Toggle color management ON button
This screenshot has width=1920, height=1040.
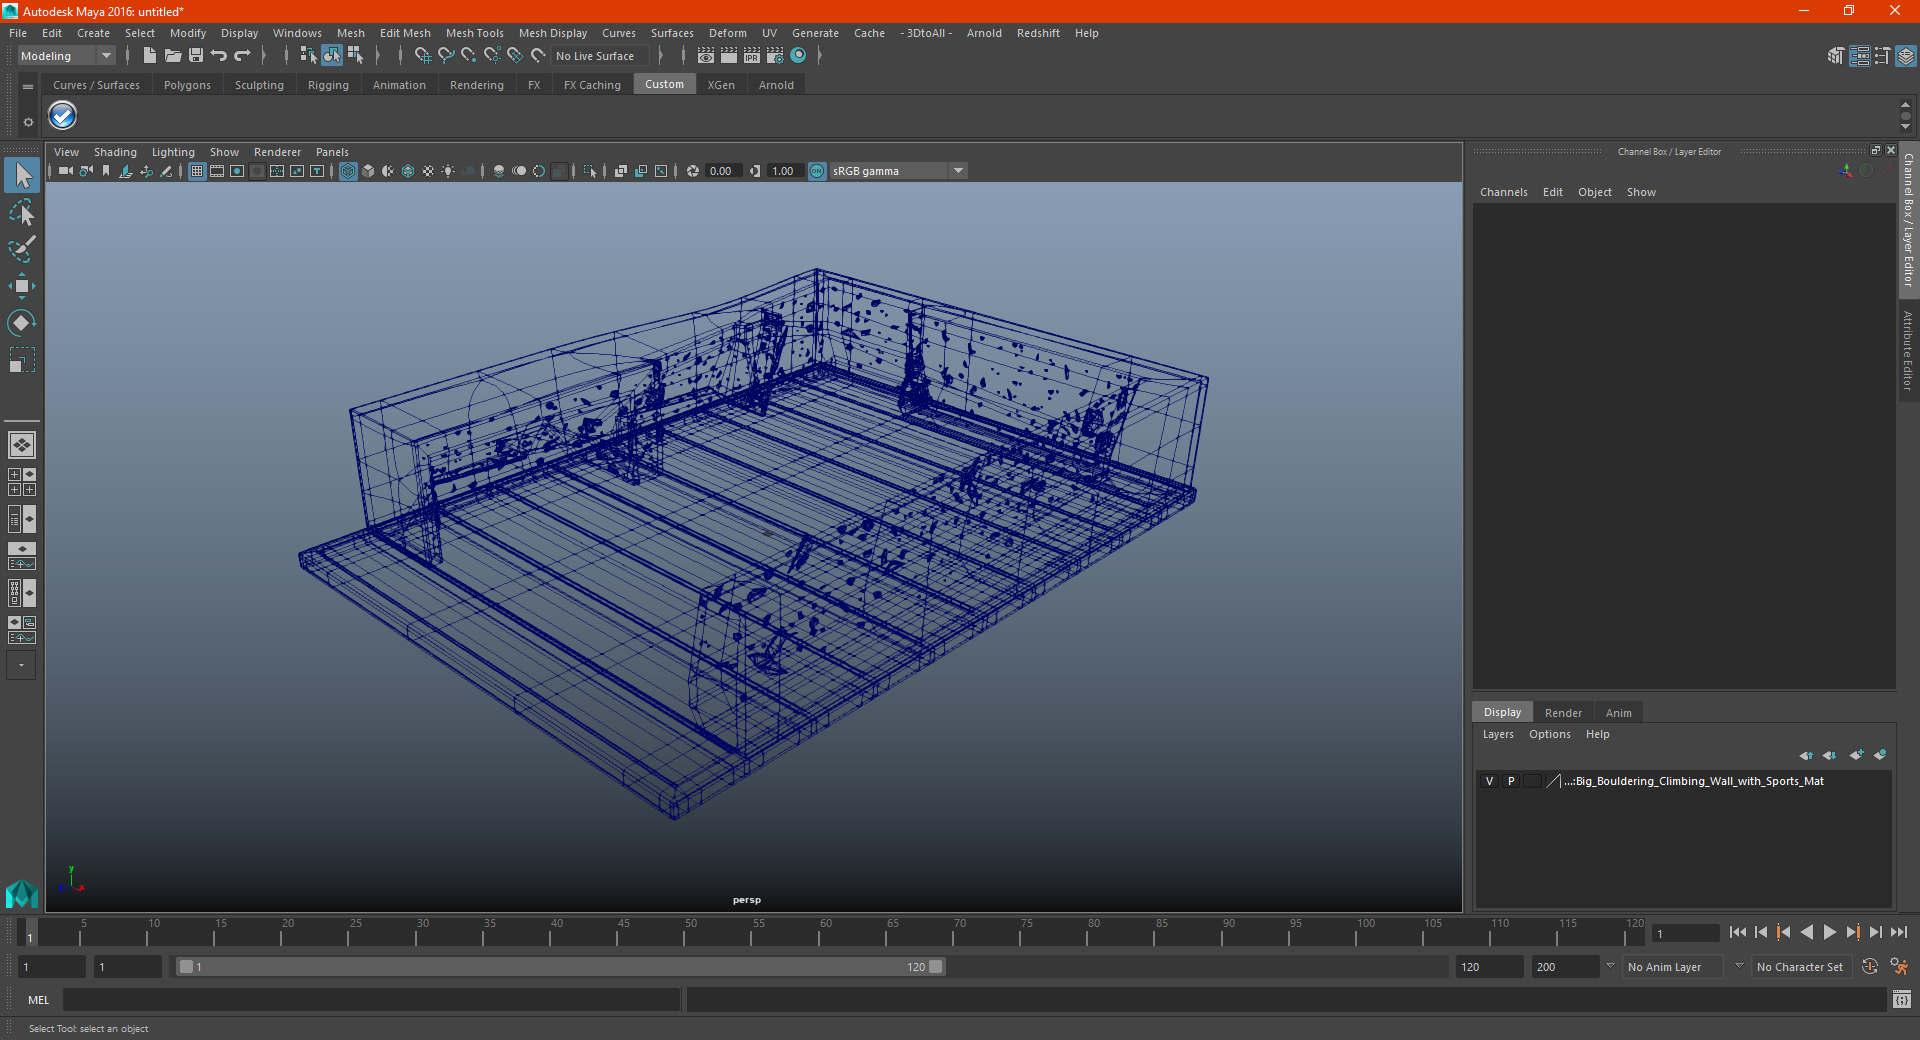click(x=817, y=171)
